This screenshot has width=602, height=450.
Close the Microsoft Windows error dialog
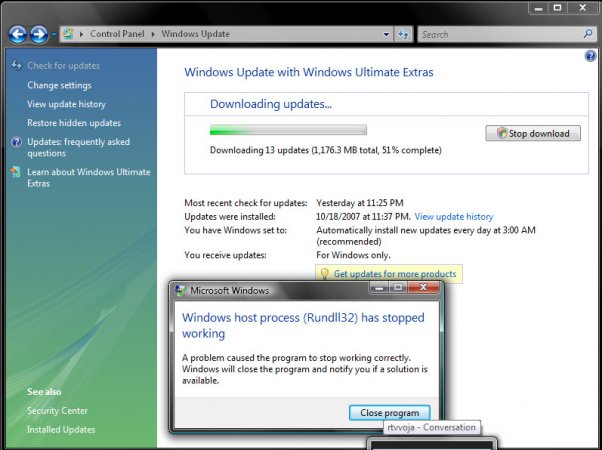point(423,287)
